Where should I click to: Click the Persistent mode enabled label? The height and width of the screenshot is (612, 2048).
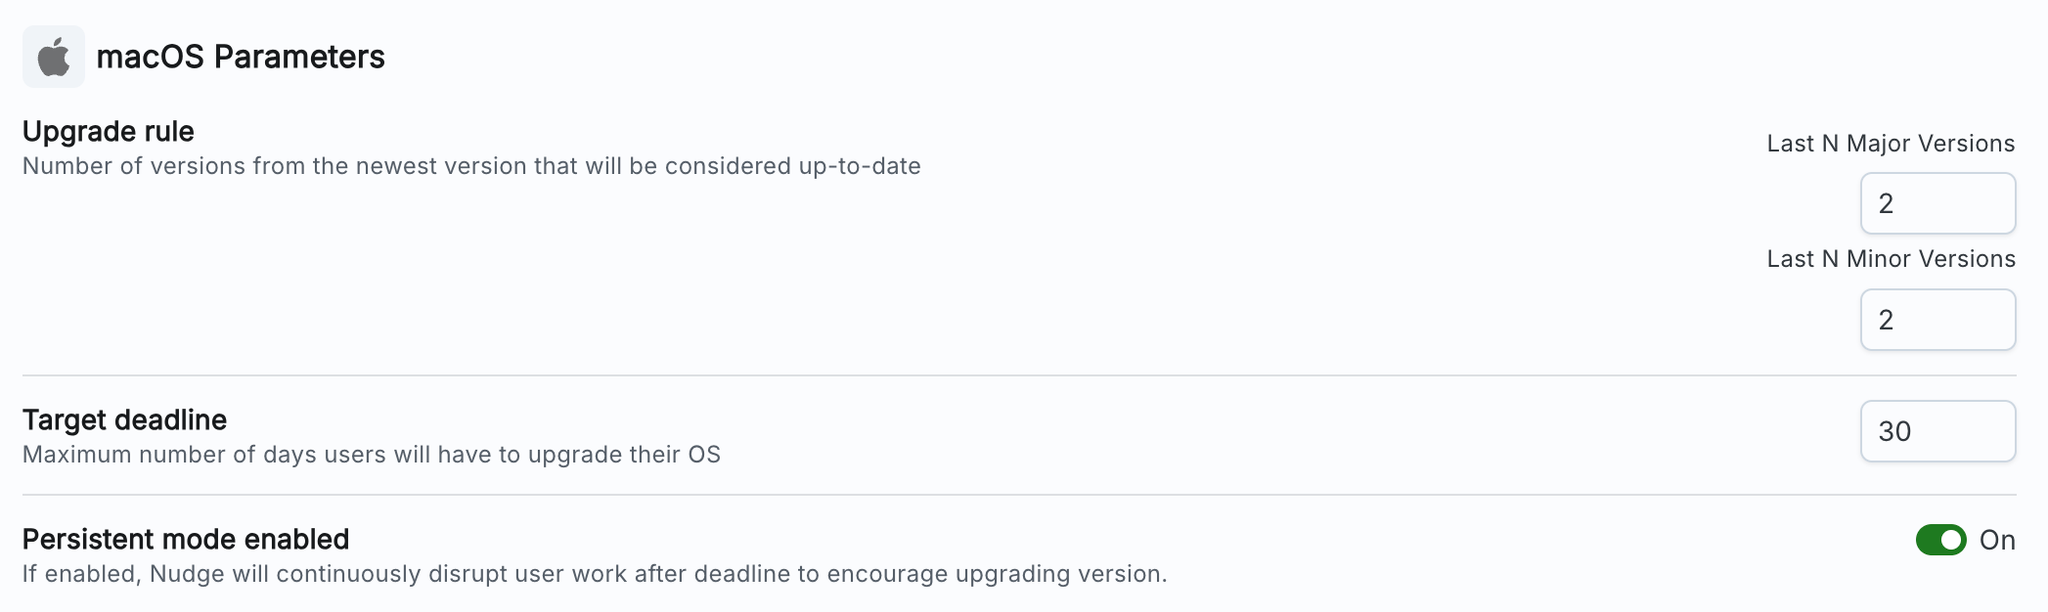click(186, 538)
